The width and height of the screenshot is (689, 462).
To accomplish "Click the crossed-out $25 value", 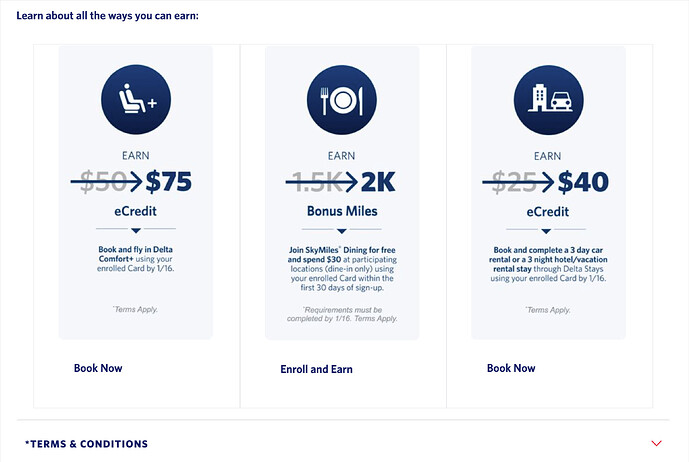I will coord(515,182).
